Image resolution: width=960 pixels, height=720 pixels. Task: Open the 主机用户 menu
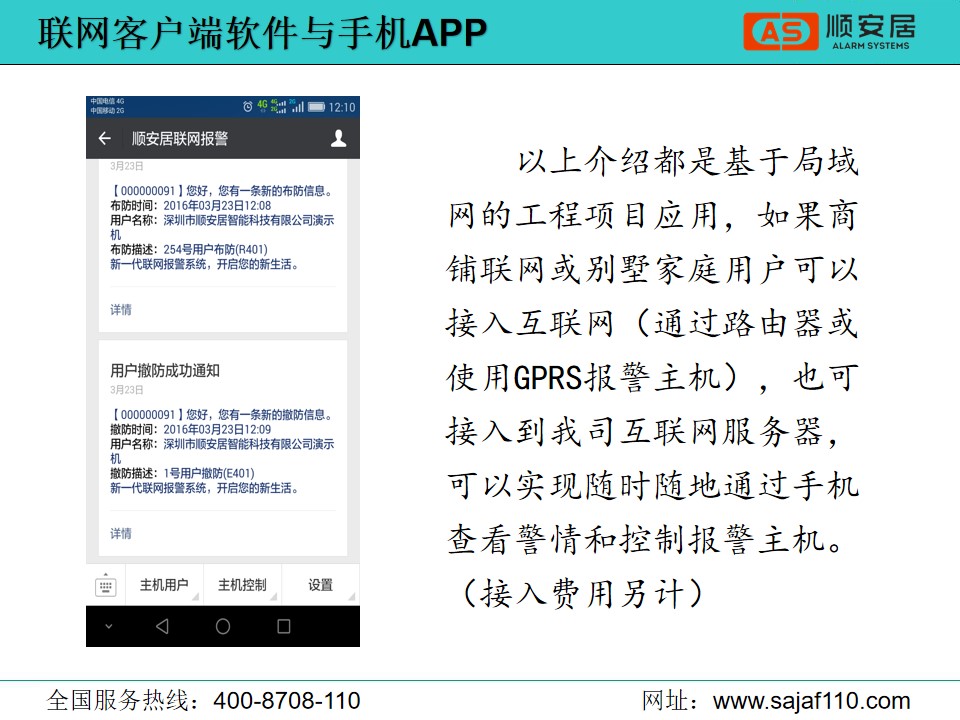pos(164,586)
